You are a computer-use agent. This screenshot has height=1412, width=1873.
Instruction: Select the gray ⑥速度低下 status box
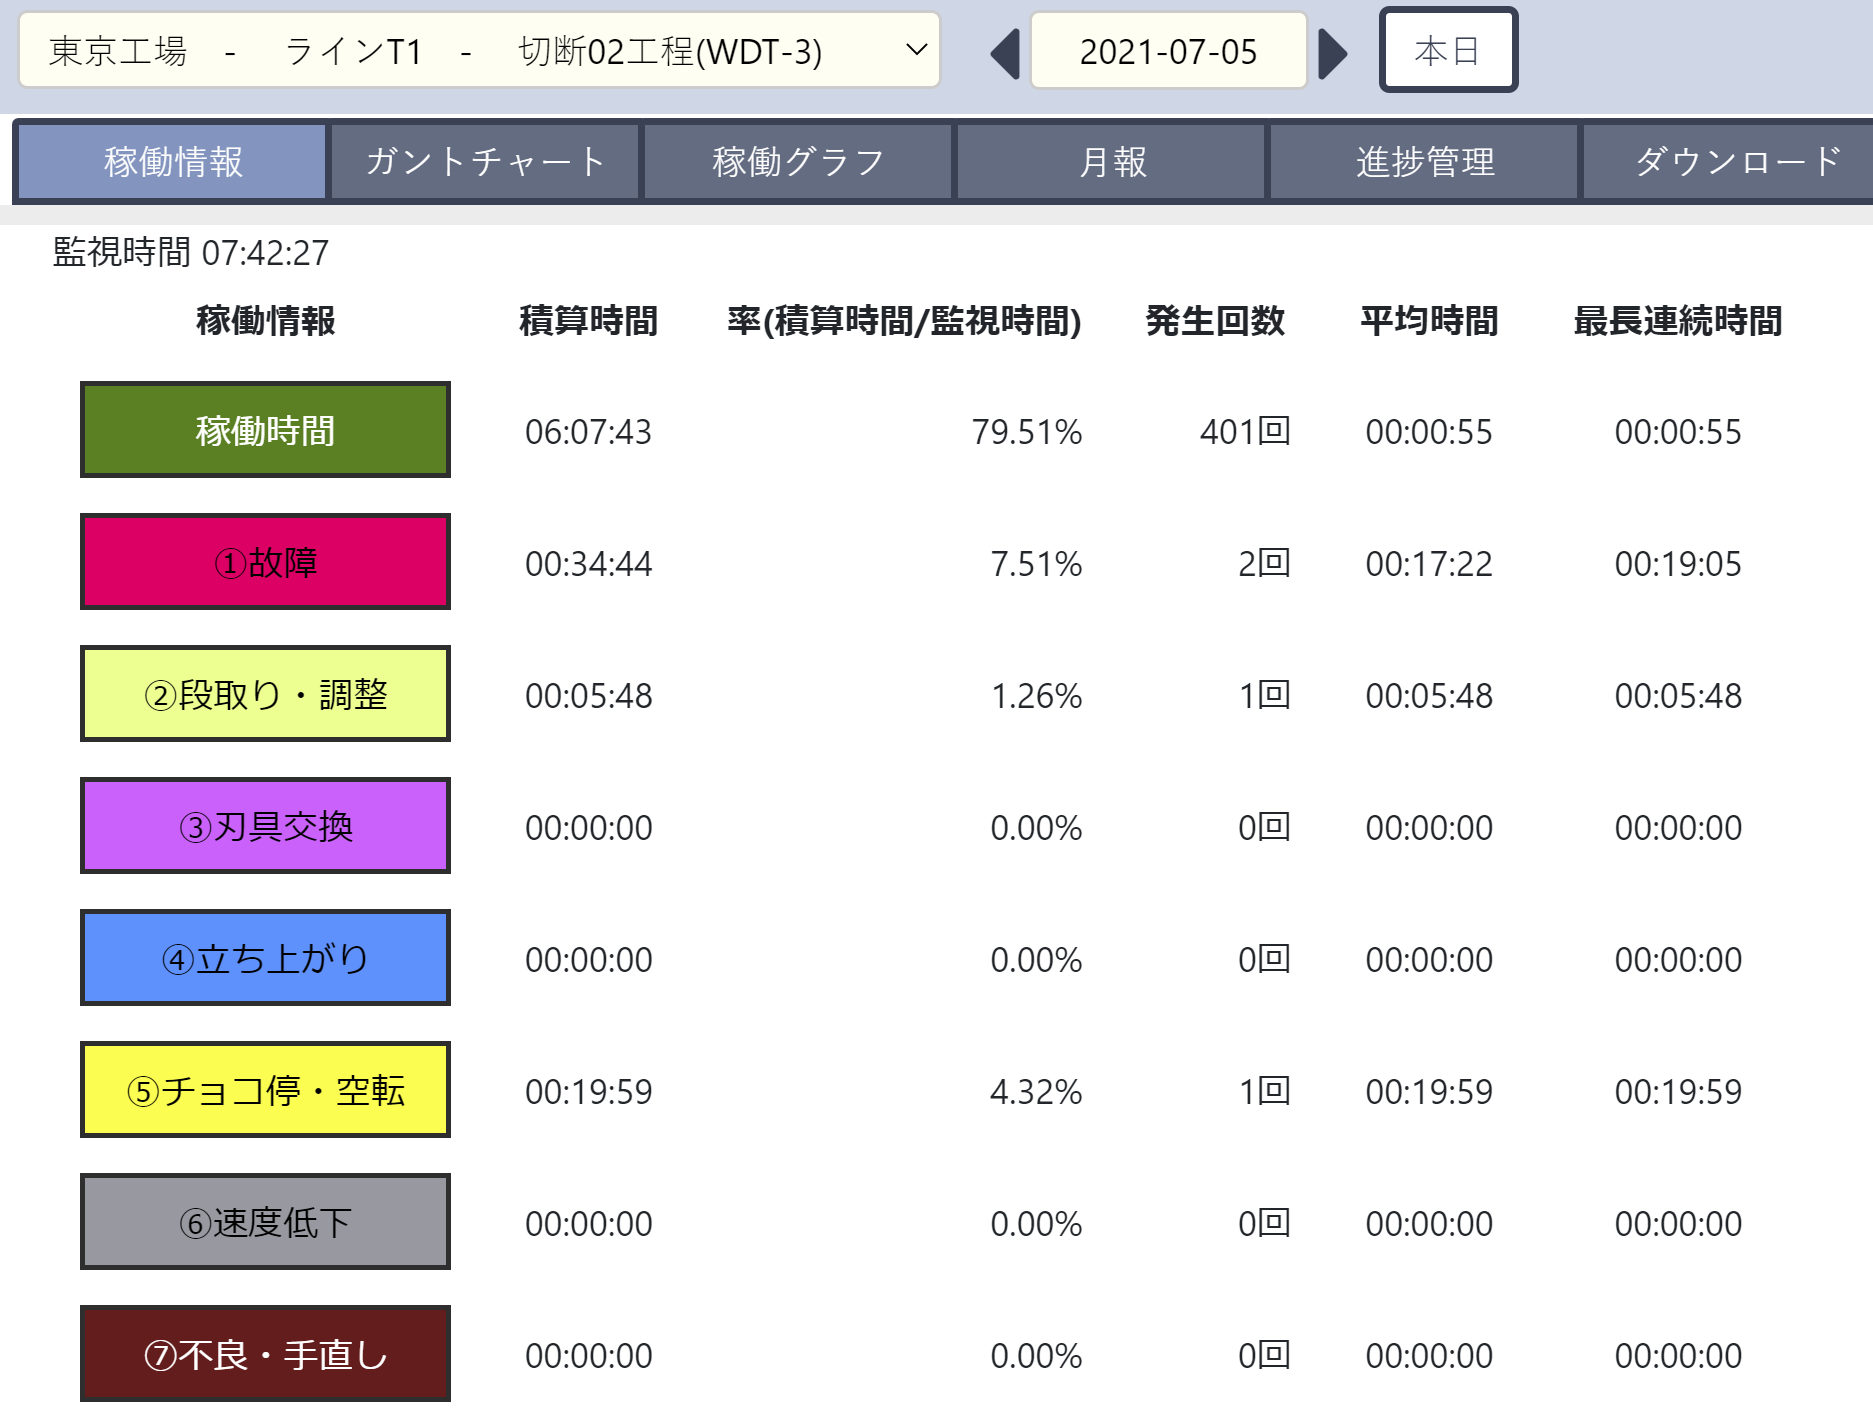point(264,1221)
